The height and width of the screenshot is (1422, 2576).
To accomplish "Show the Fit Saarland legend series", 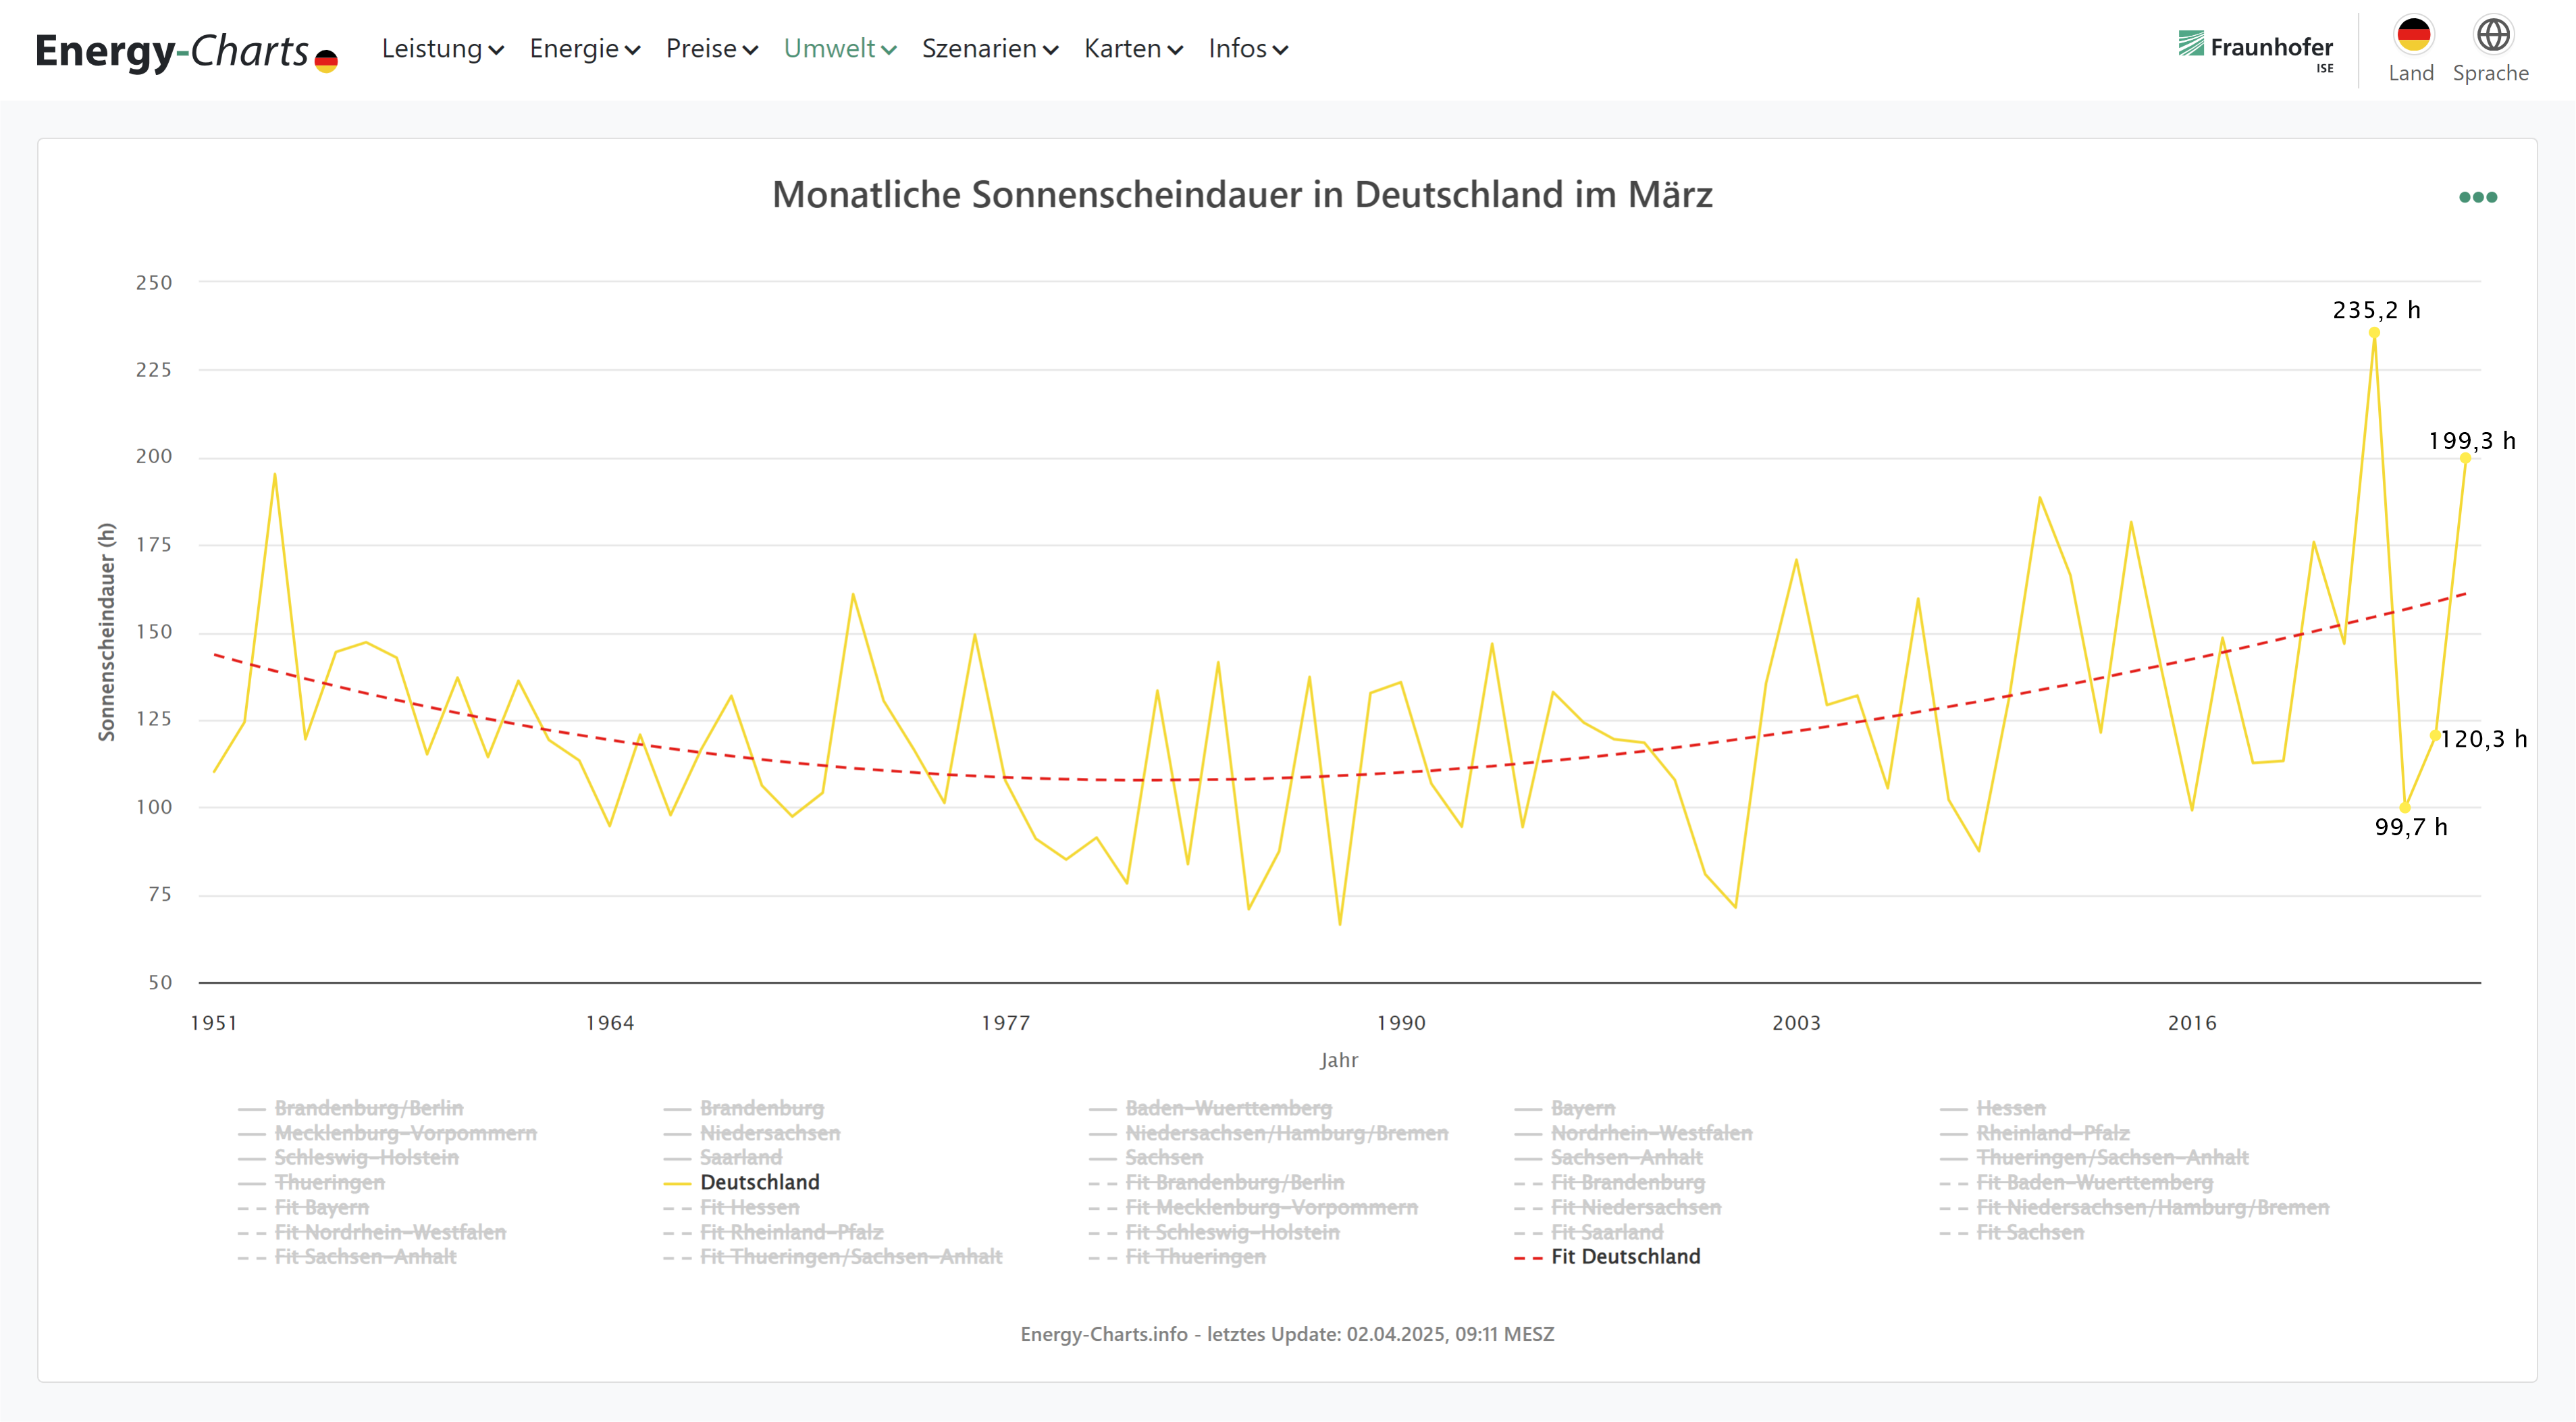I will [x=1589, y=1232].
